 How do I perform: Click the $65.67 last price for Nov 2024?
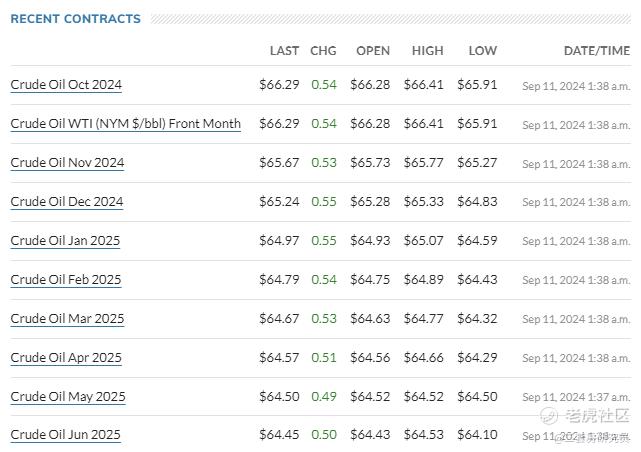(279, 163)
